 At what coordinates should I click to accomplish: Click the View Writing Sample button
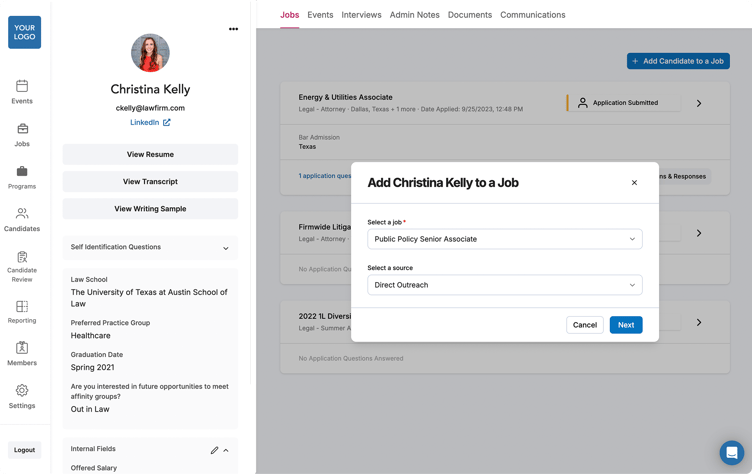[x=150, y=209]
